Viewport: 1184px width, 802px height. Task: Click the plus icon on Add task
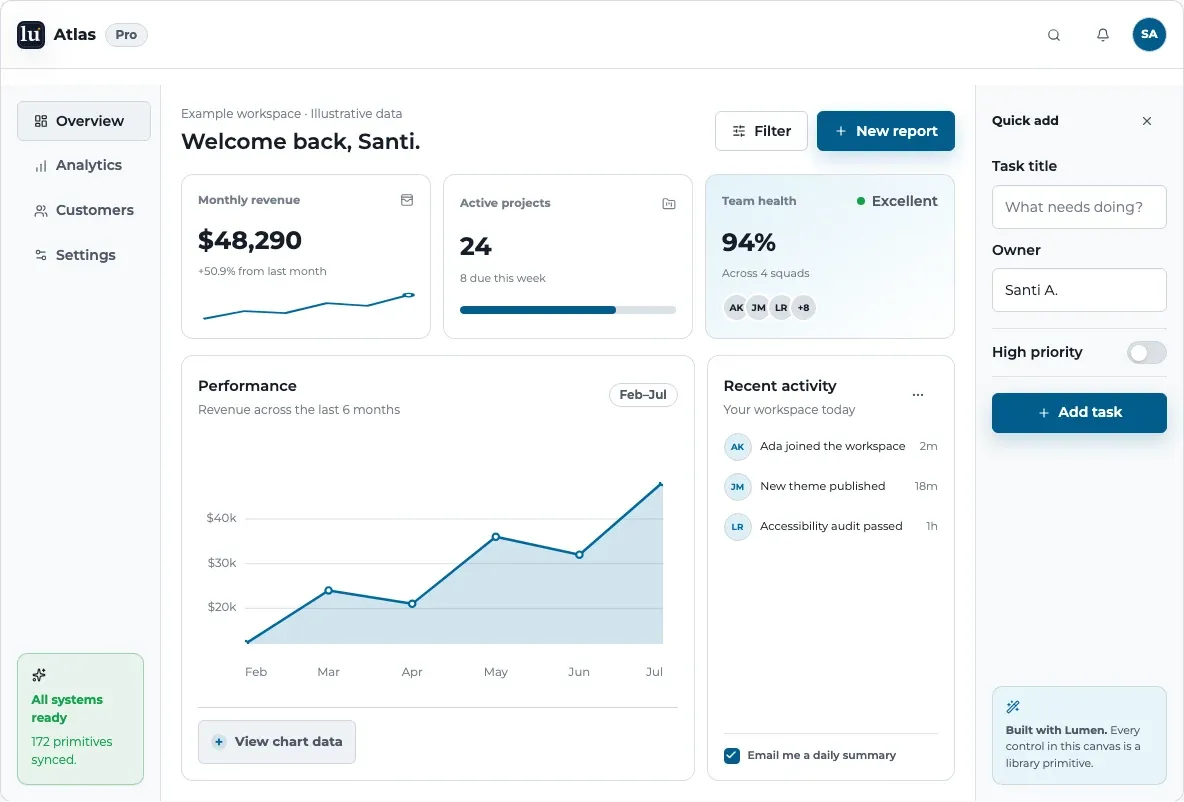coord(1044,413)
